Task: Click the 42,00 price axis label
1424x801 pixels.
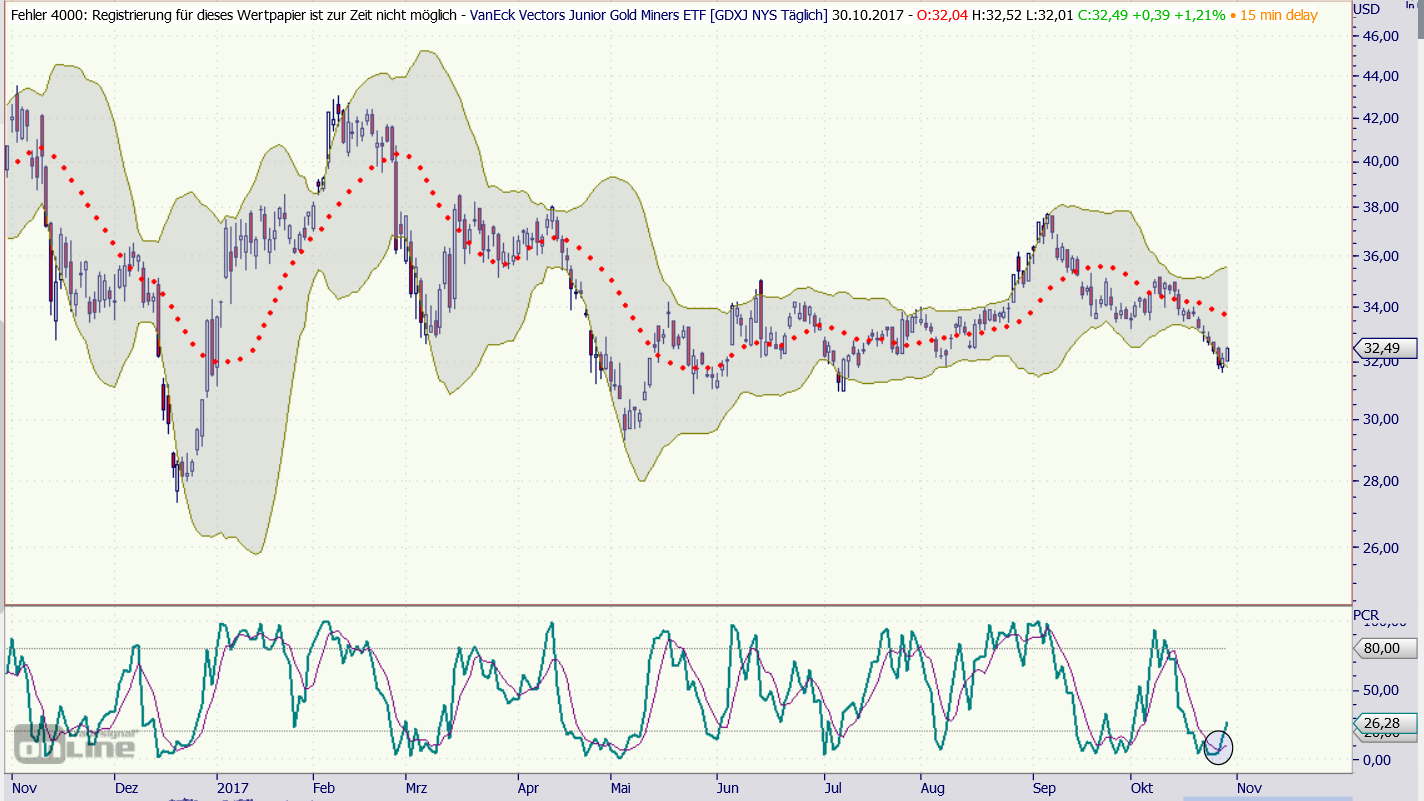Action: pos(1379,117)
